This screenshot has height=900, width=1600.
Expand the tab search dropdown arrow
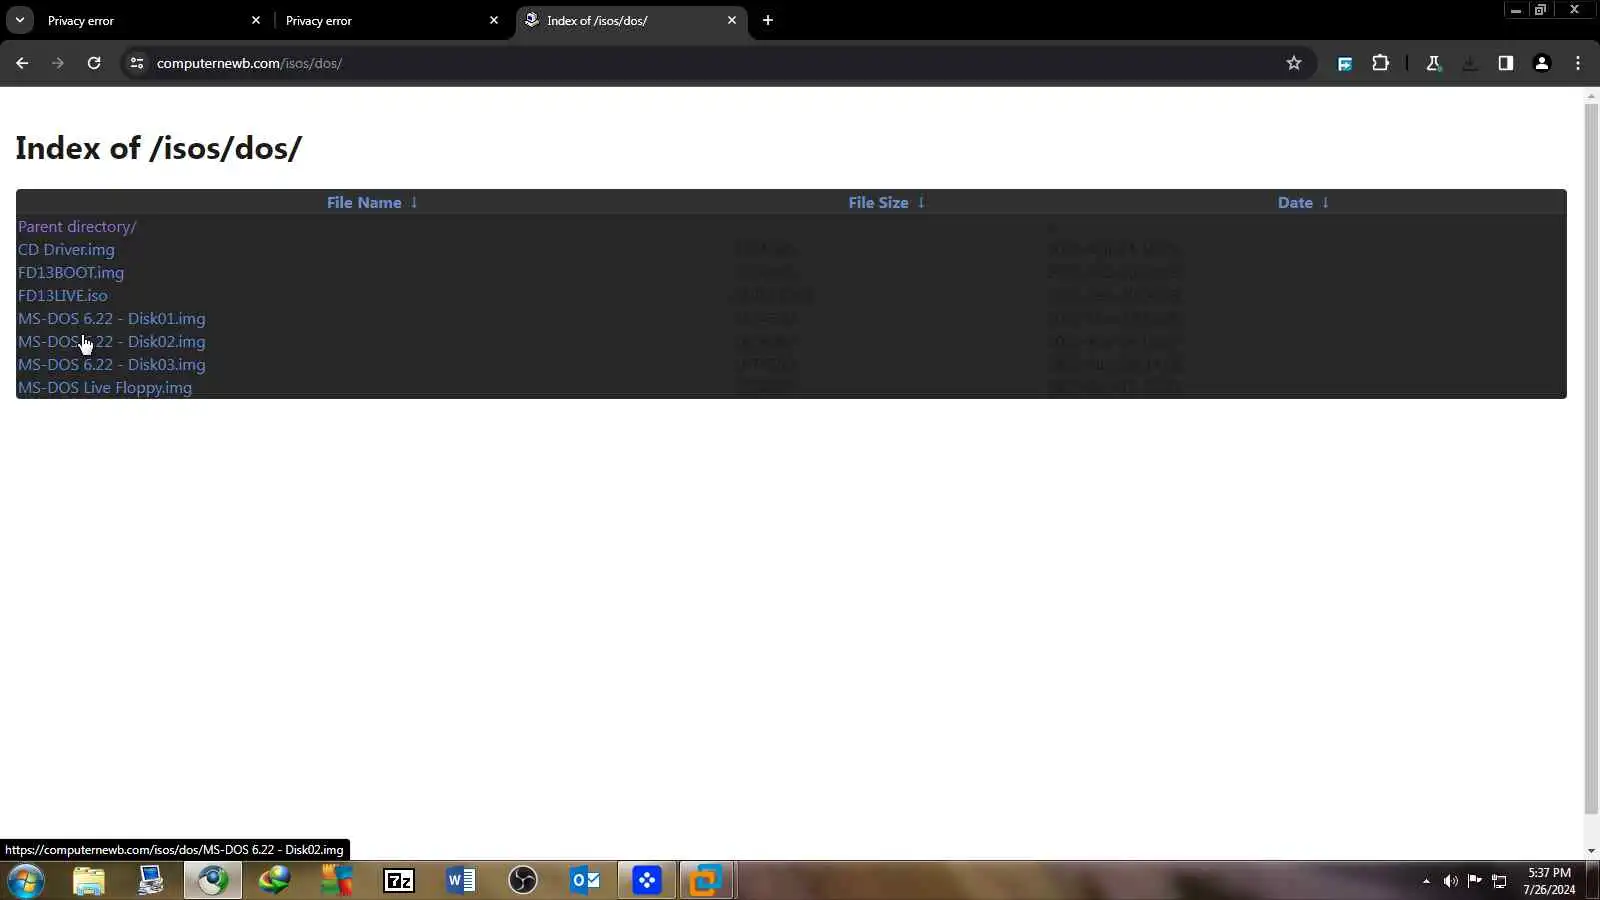point(20,20)
